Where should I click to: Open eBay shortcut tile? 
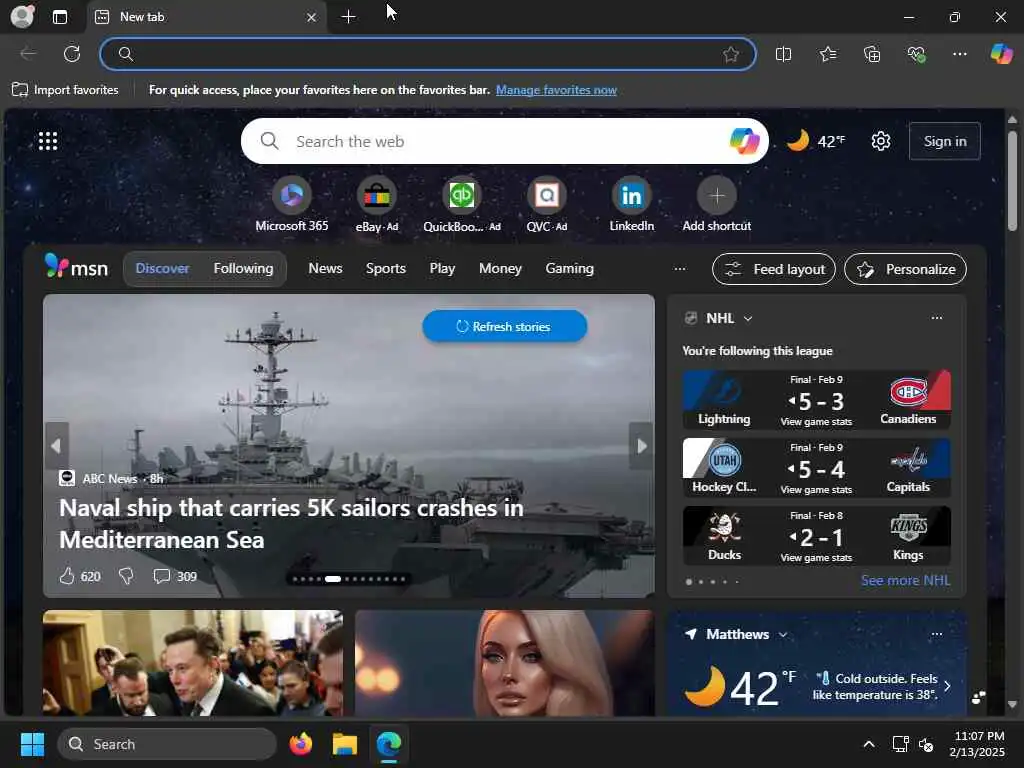pos(377,204)
